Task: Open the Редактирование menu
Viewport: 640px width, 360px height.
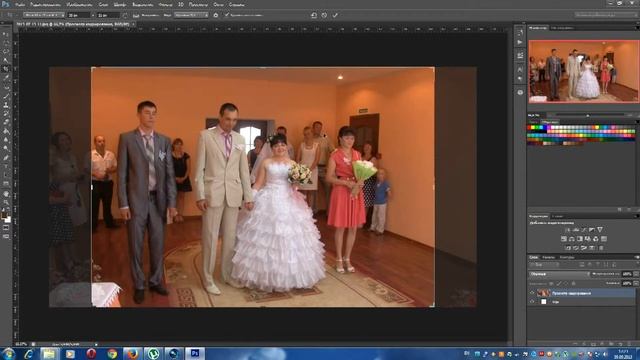Action: coord(45,4)
